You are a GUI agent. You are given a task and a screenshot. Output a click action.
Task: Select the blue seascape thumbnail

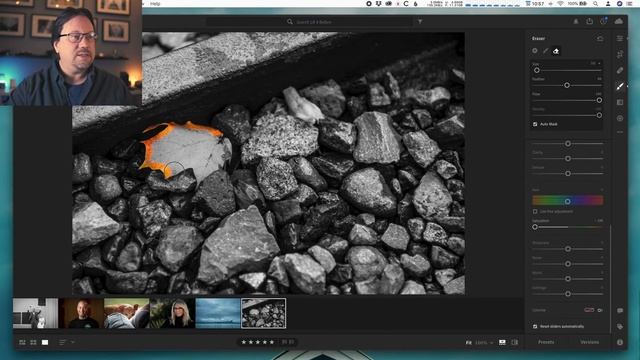(218, 313)
